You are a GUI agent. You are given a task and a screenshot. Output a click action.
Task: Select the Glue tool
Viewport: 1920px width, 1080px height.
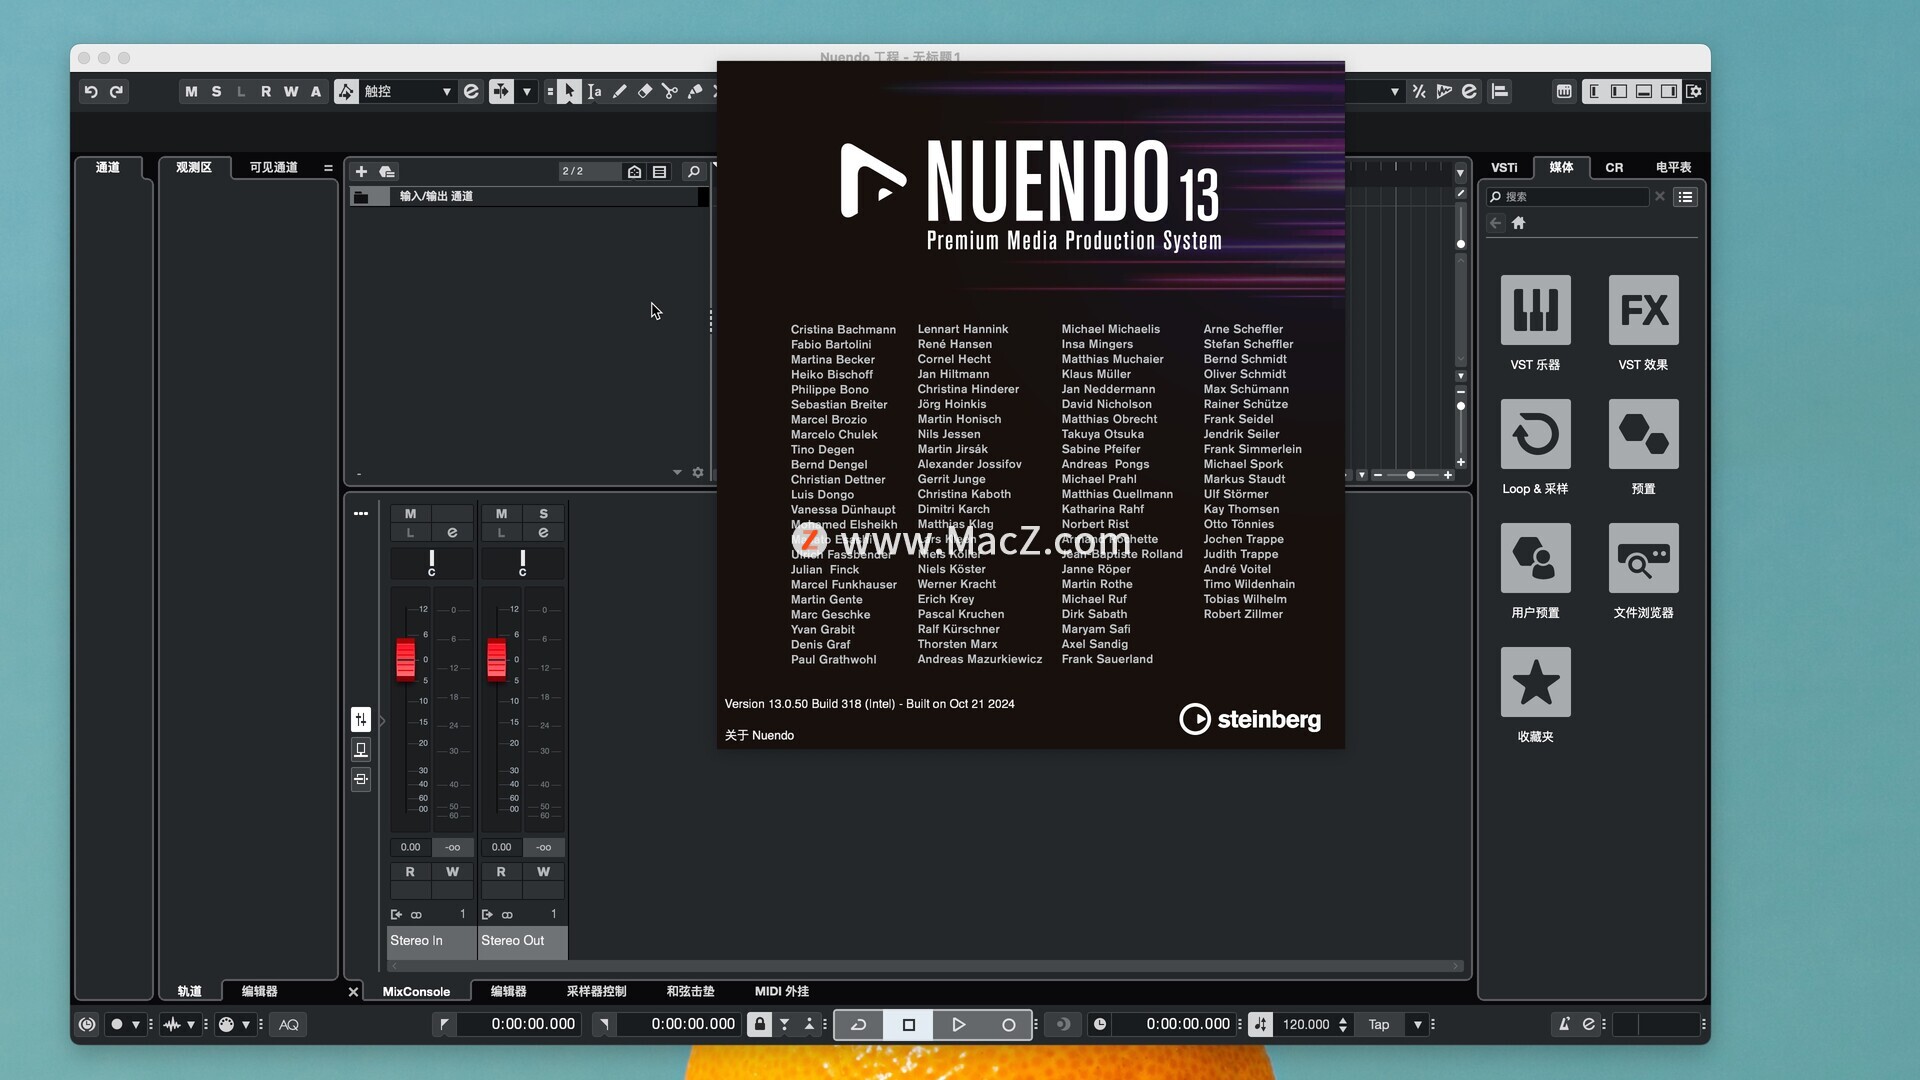click(695, 91)
